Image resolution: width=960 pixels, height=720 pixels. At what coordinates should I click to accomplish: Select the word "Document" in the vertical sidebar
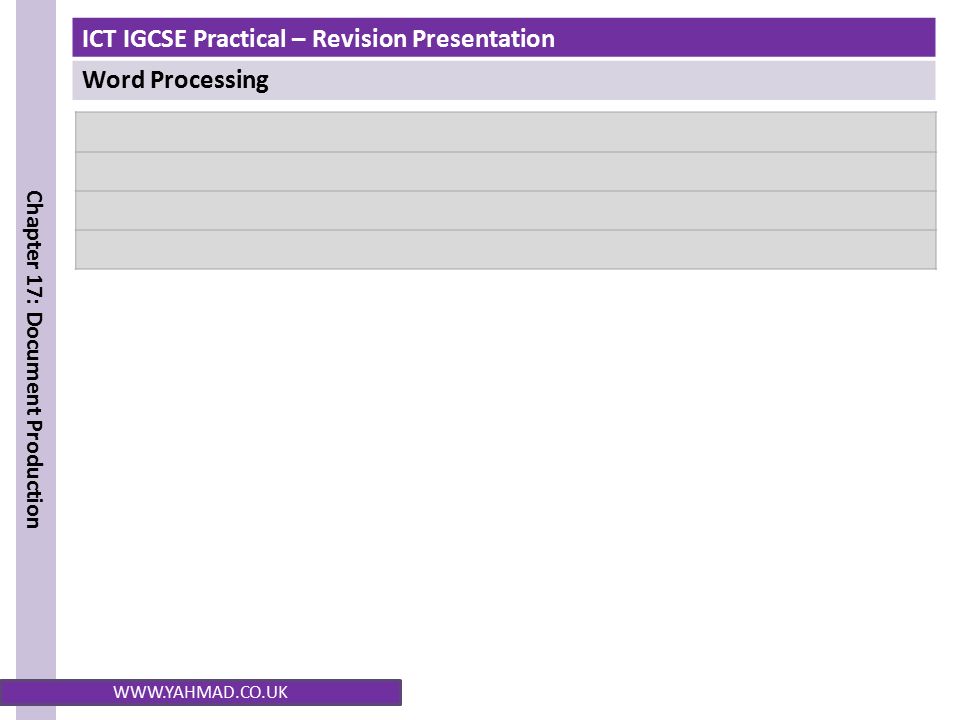pos(34,364)
